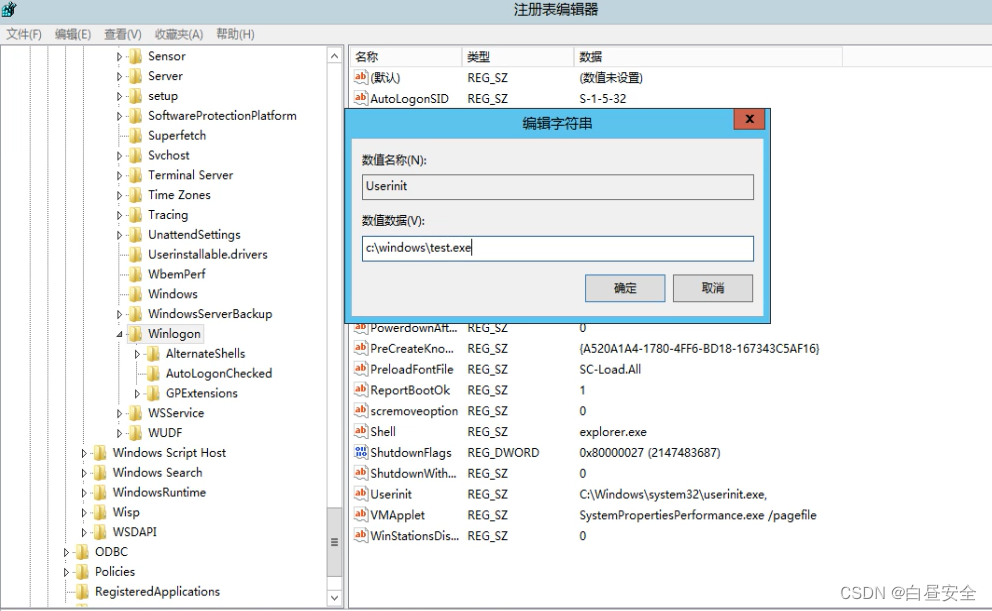Image resolution: width=992 pixels, height=611 pixels.
Task: Click the RegisteredApplications folder icon
Action: coord(82,592)
